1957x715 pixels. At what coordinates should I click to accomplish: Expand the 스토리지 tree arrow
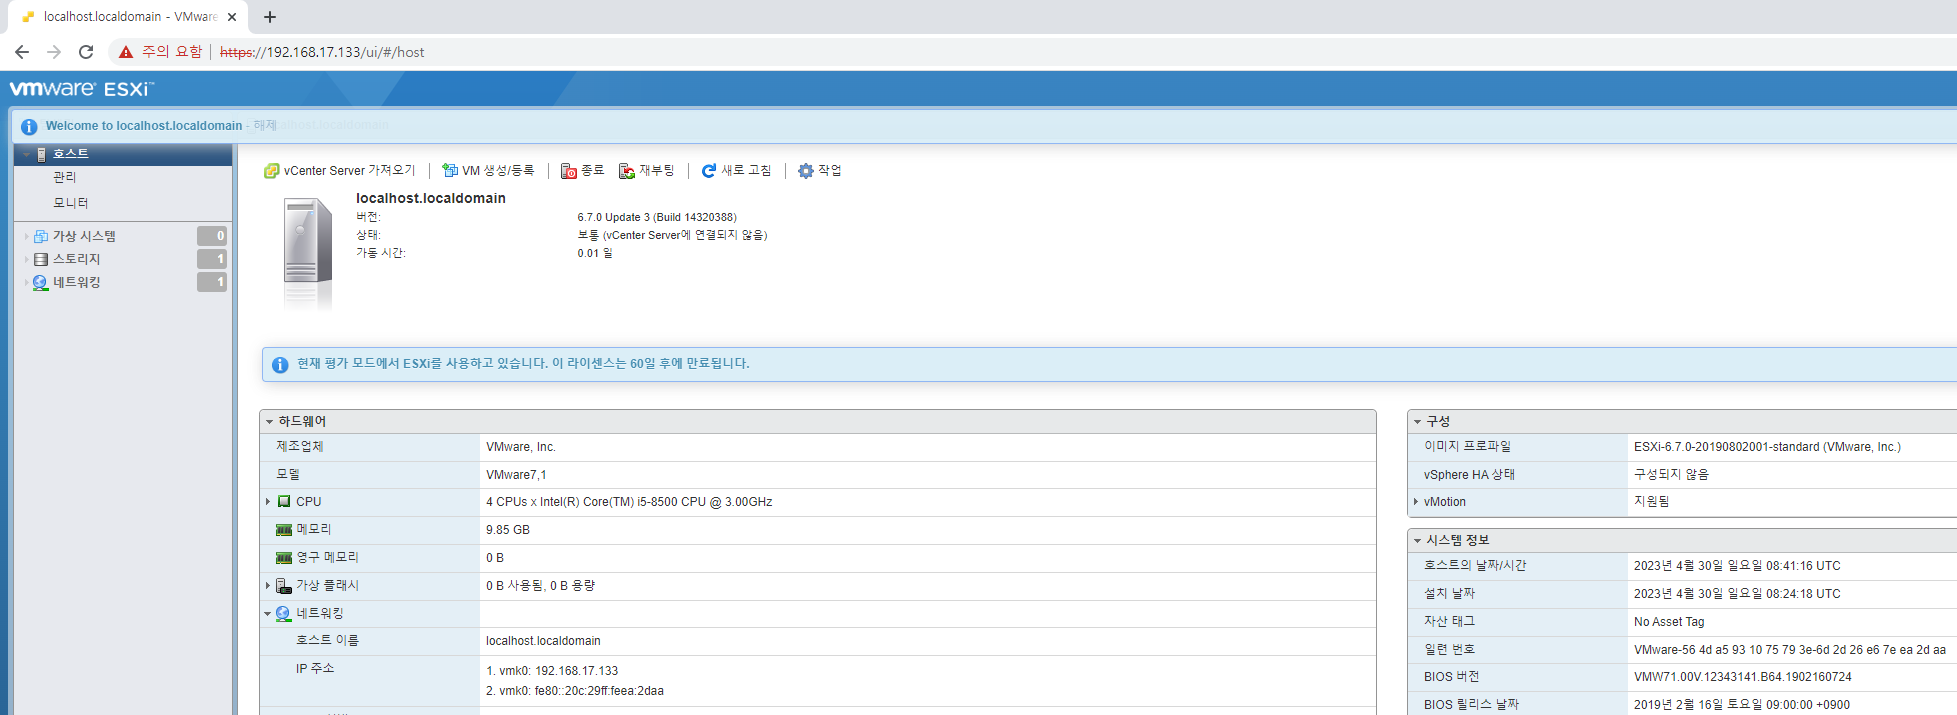pos(26,259)
